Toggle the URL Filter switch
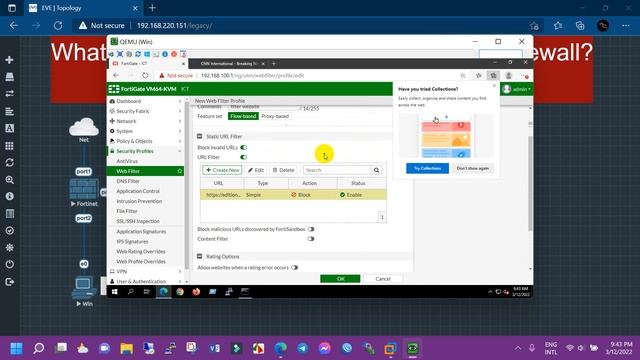Viewport: 640px width, 360px height. point(244,157)
